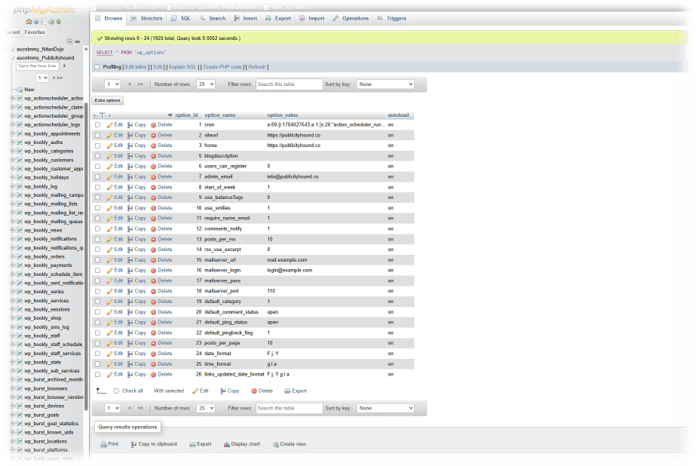Open the top page number dropdown
This screenshot has height=466, width=696.
click(112, 84)
